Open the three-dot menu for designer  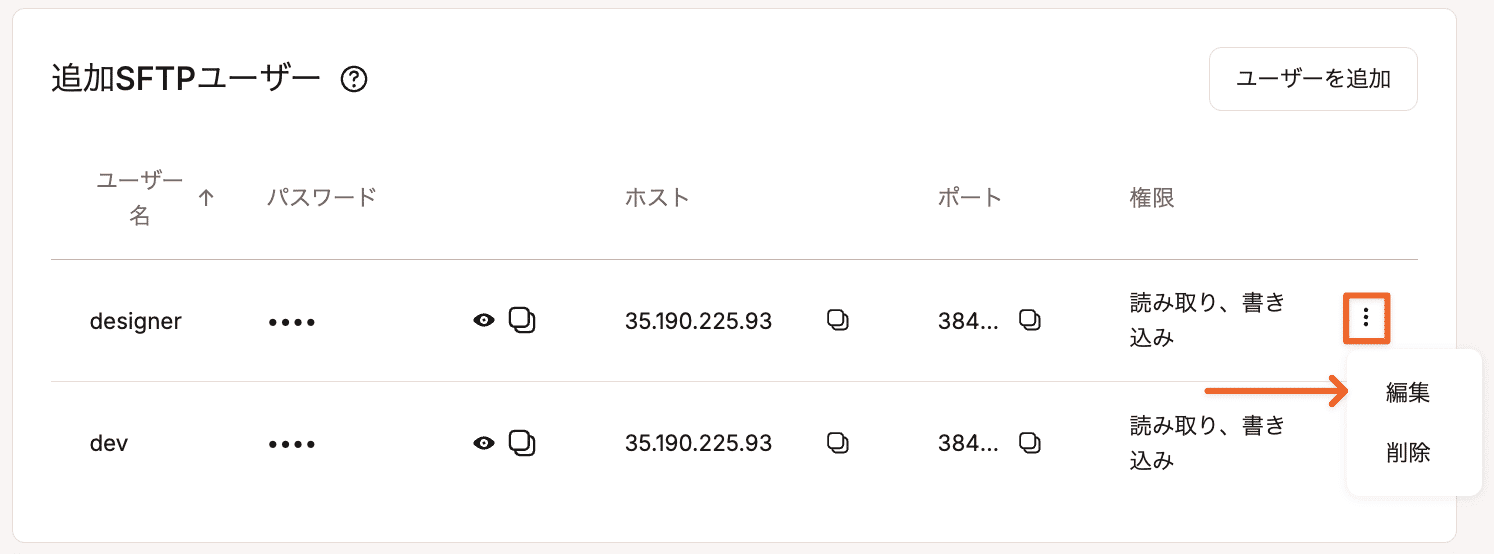1366,319
